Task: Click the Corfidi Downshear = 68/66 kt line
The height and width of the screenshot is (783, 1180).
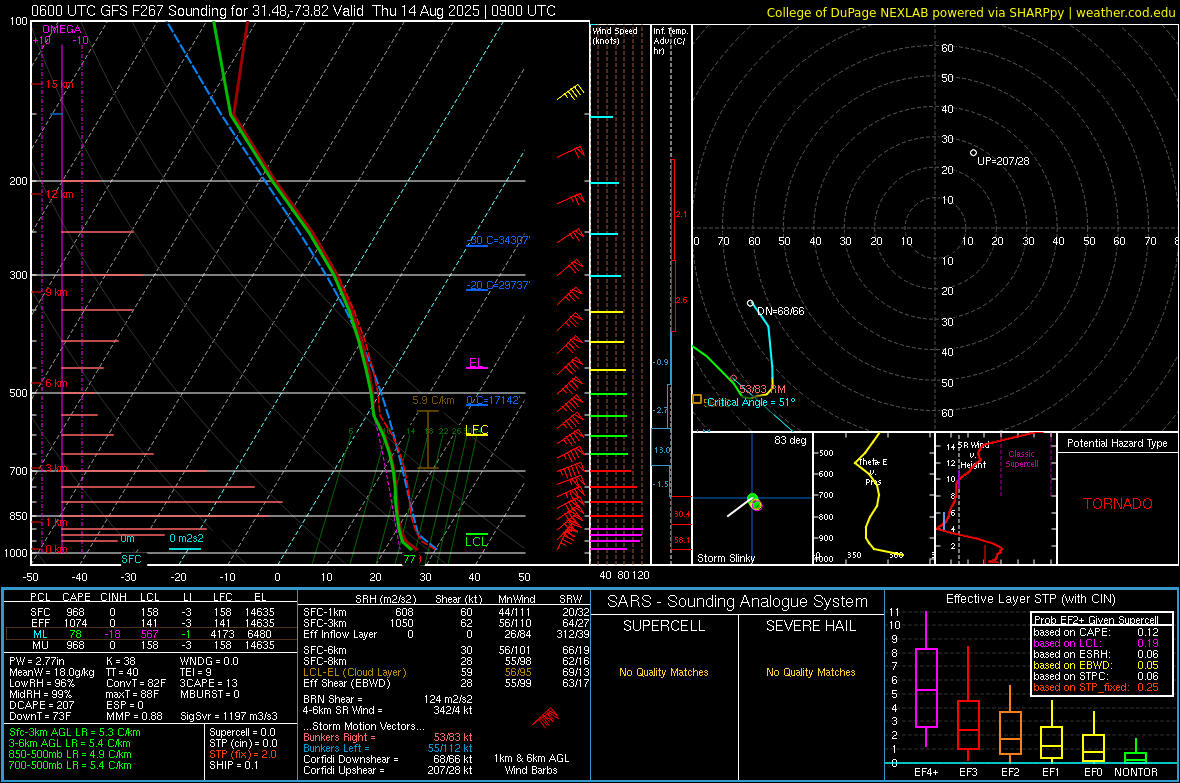Action: coord(388,759)
